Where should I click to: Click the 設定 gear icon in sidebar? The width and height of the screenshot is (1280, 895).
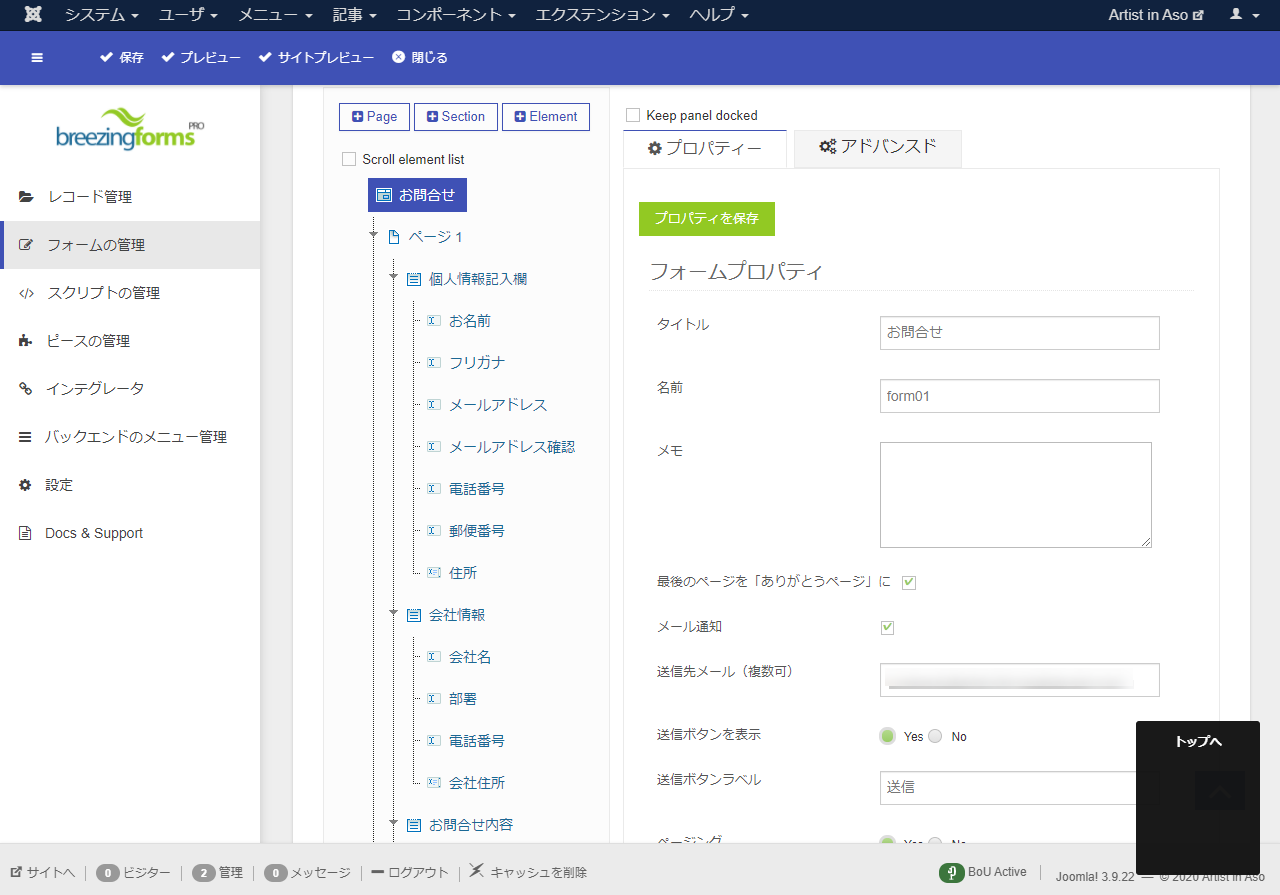coord(25,485)
